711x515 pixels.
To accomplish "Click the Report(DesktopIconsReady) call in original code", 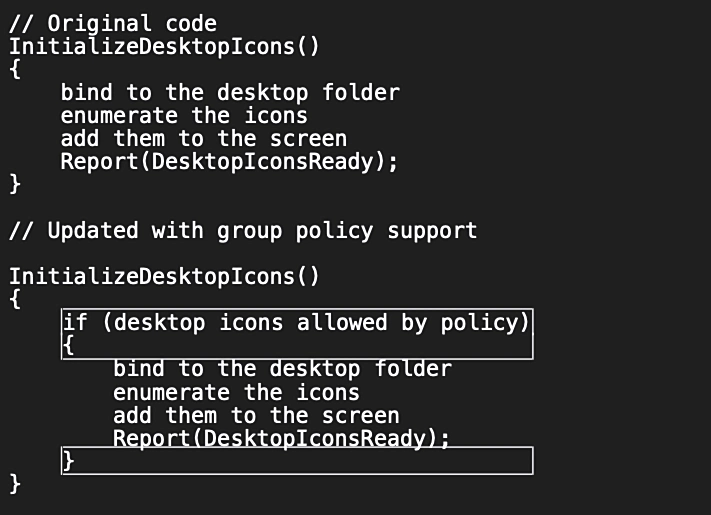I will tap(229, 161).
